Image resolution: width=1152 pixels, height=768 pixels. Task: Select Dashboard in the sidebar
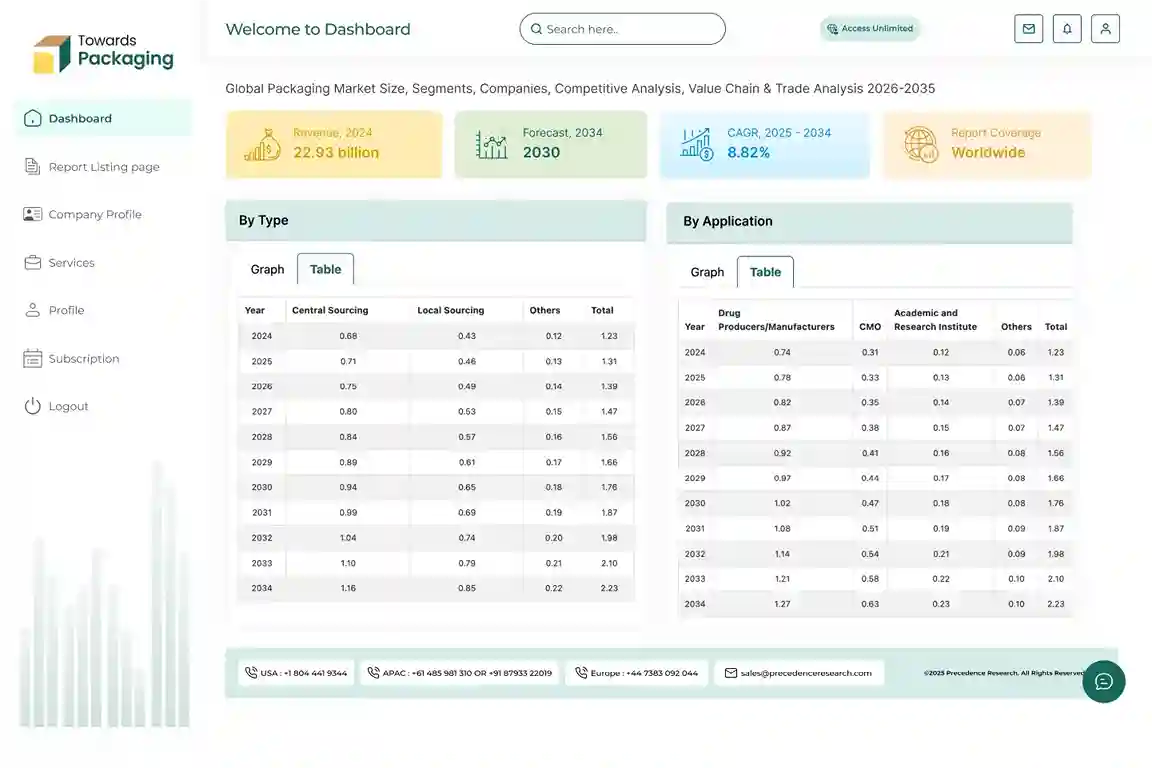[80, 118]
